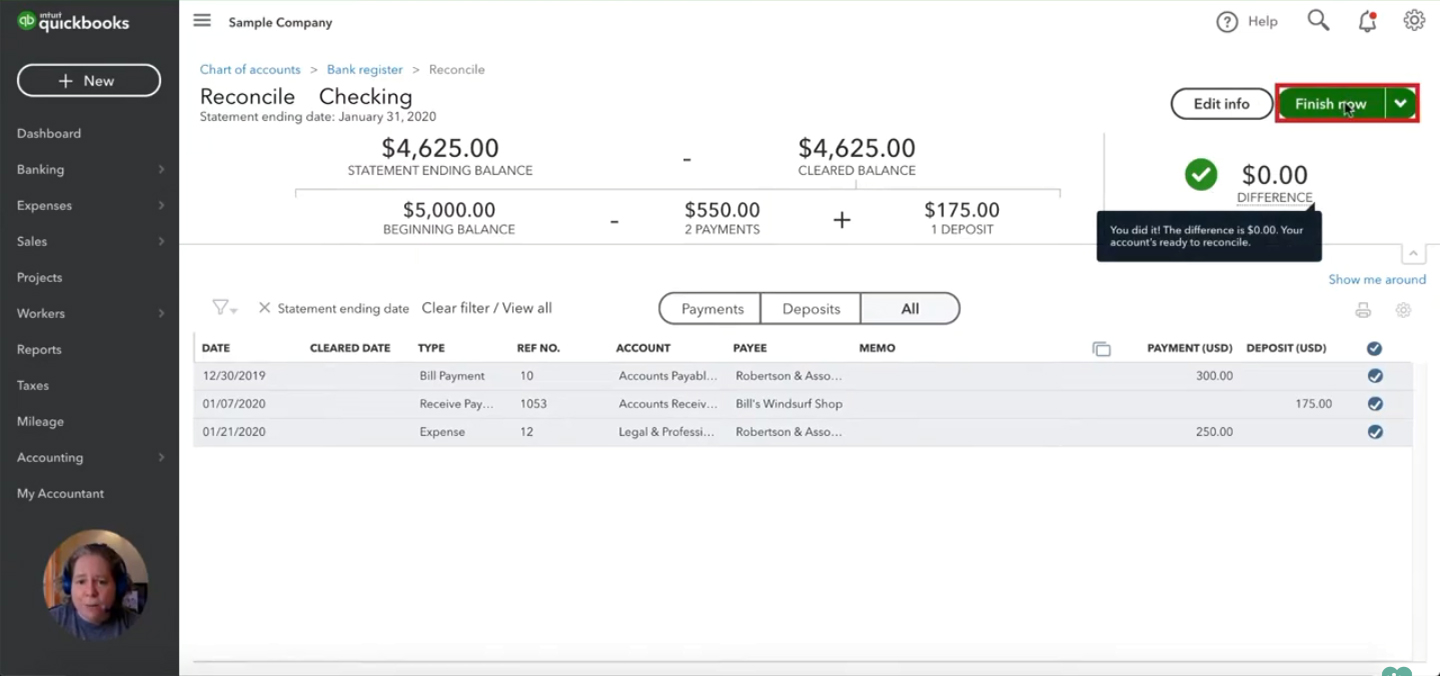Uncheck the Bill's Windsurf Shop deposit checkmark
1440x676 pixels.
click(1375, 404)
